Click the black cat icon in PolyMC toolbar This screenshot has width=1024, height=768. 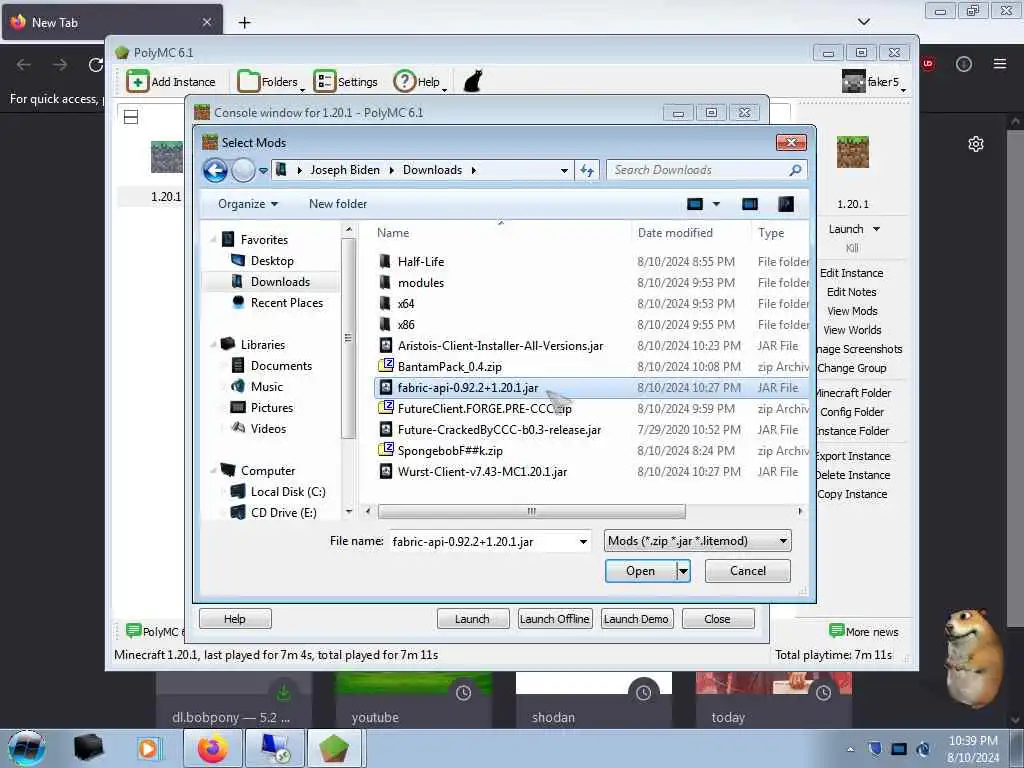[473, 82]
